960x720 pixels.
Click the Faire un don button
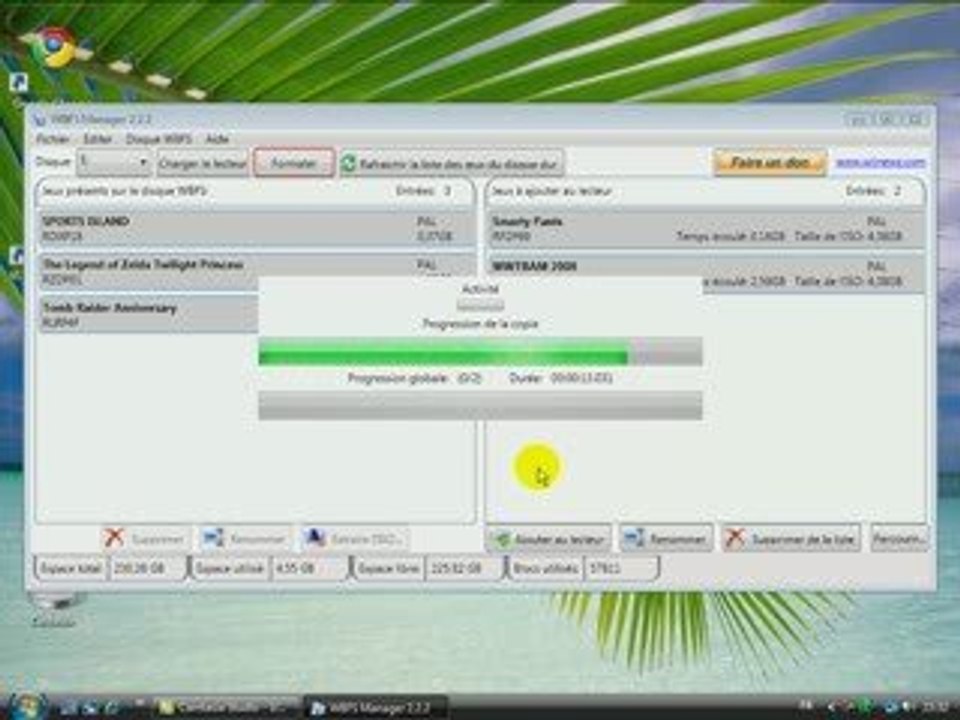tap(770, 163)
